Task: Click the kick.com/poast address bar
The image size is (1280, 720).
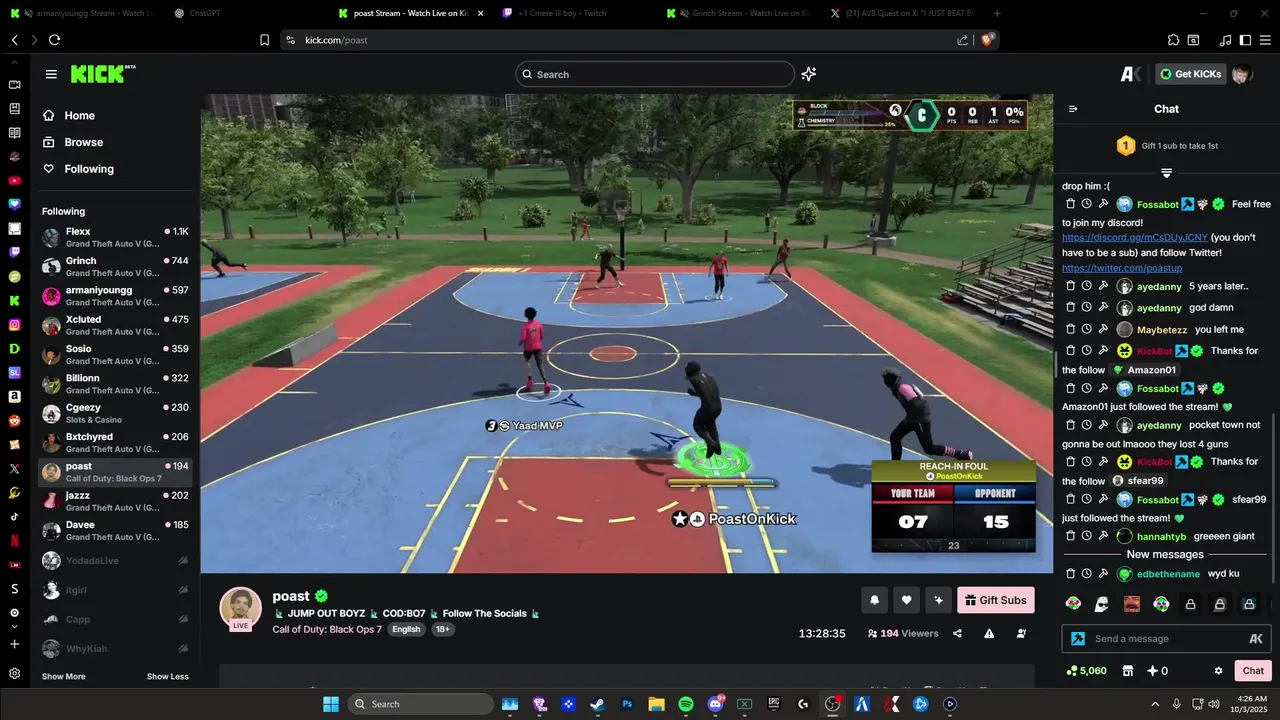Action: click(x=640, y=40)
